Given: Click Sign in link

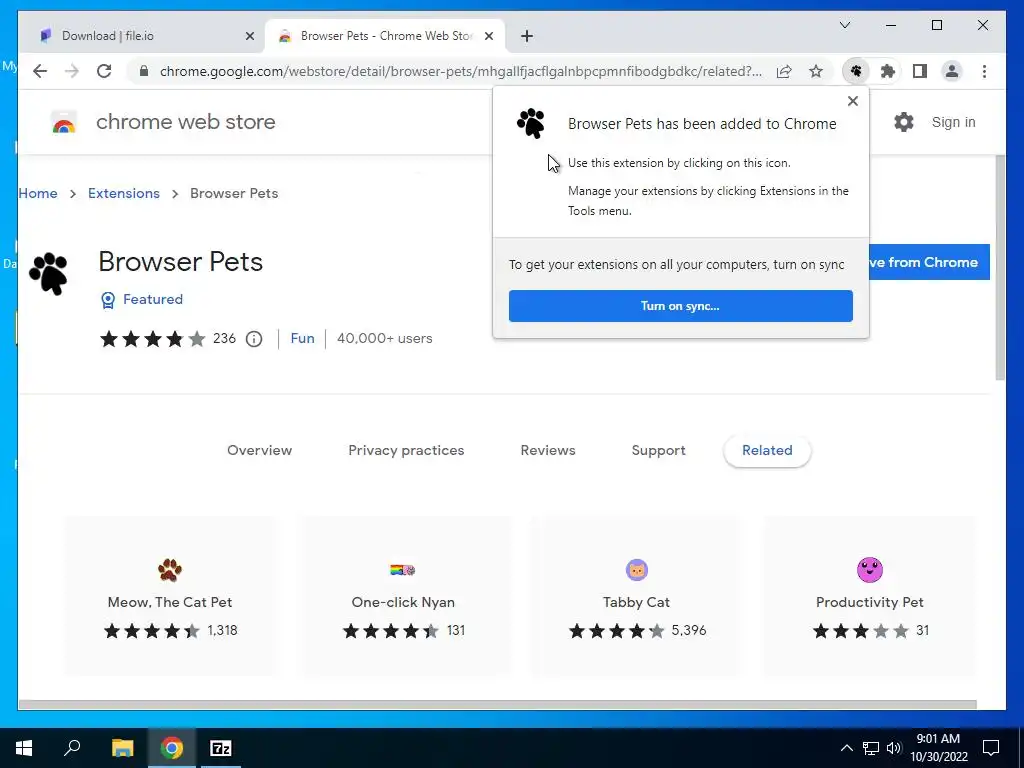Looking at the screenshot, I should (x=953, y=122).
